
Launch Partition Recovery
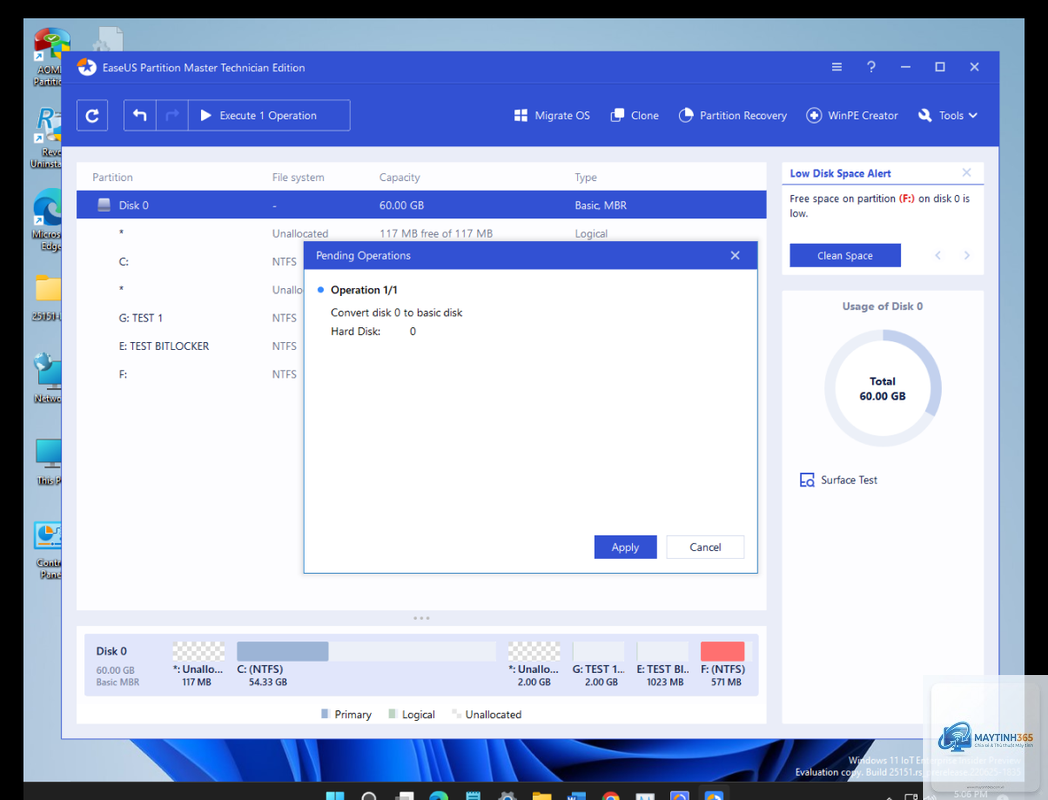coord(733,116)
